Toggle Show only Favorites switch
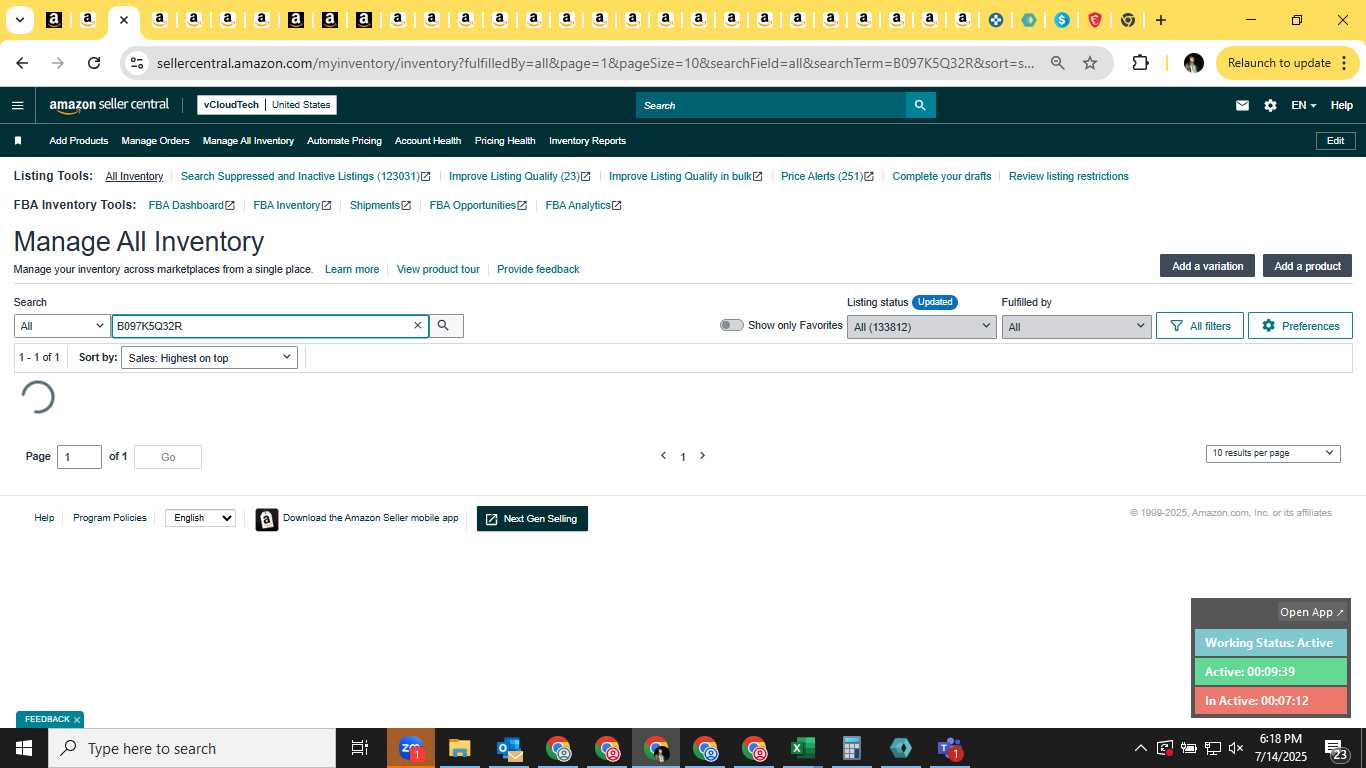The height and width of the screenshot is (768, 1366). click(x=732, y=325)
